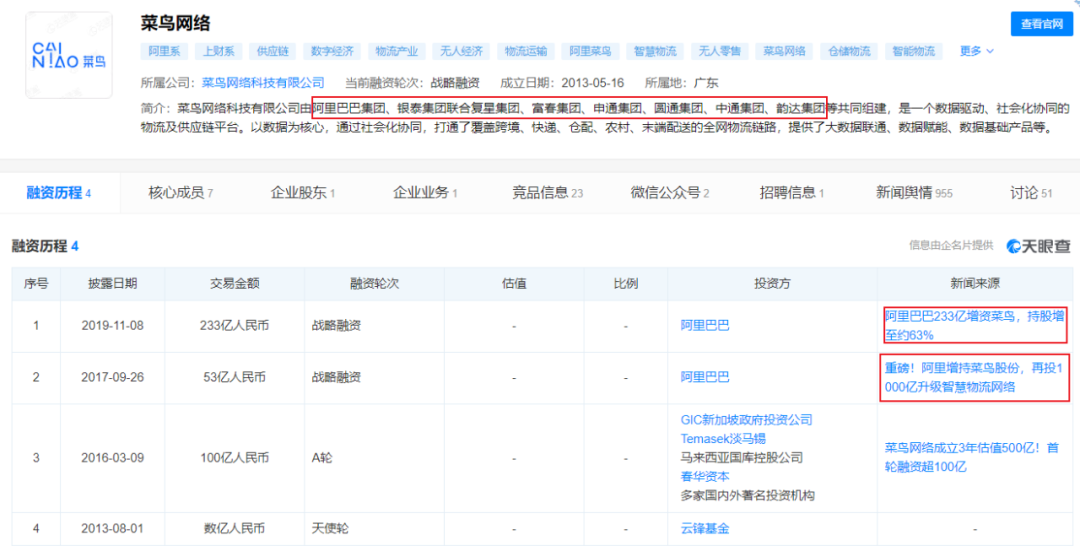Expand the 更多 tags dropdown
Image resolution: width=1080 pixels, height=546 pixels.
pyautogui.click(x=976, y=51)
